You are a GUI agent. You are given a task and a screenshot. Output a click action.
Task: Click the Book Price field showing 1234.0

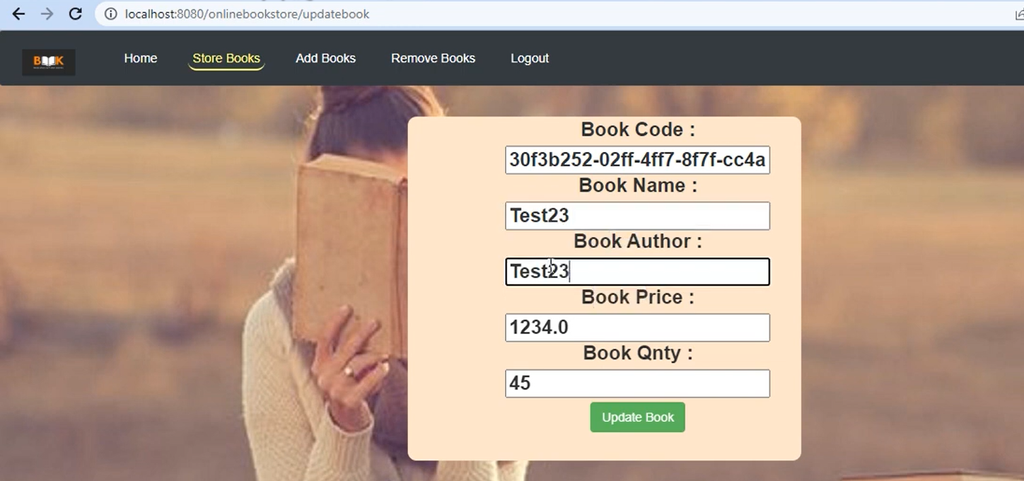pos(637,328)
